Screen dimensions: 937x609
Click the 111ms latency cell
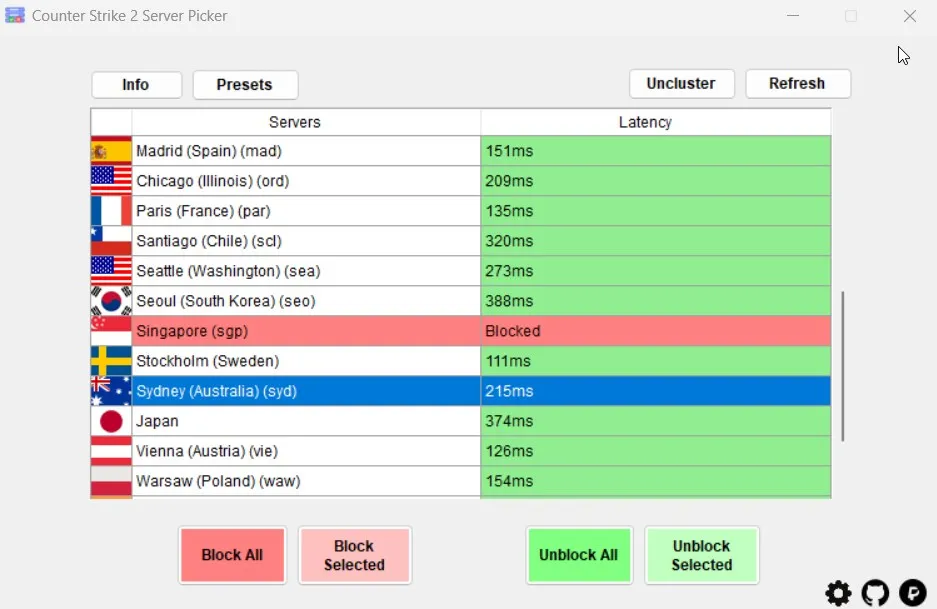pos(656,361)
